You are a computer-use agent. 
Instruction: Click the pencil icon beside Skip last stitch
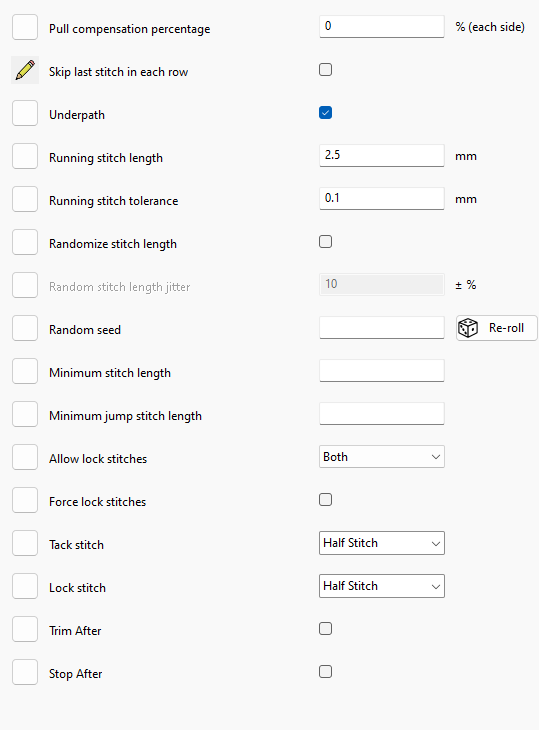click(x=25, y=70)
